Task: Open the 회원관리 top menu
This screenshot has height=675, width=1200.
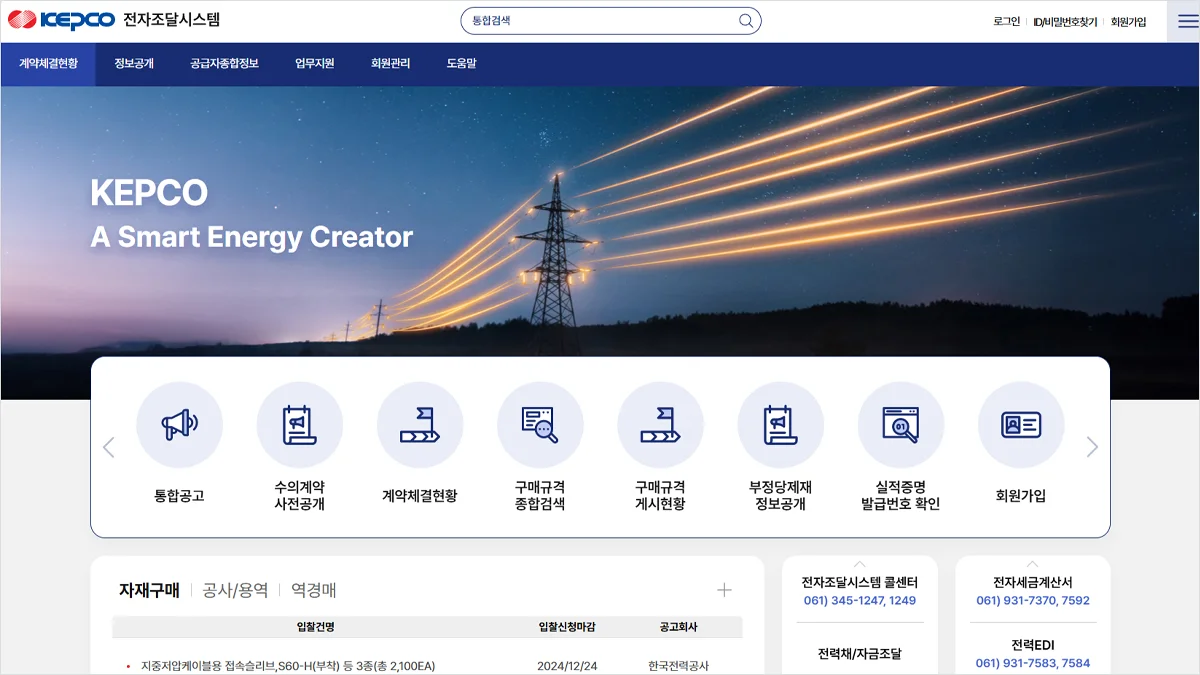Action: pyautogui.click(x=390, y=64)
